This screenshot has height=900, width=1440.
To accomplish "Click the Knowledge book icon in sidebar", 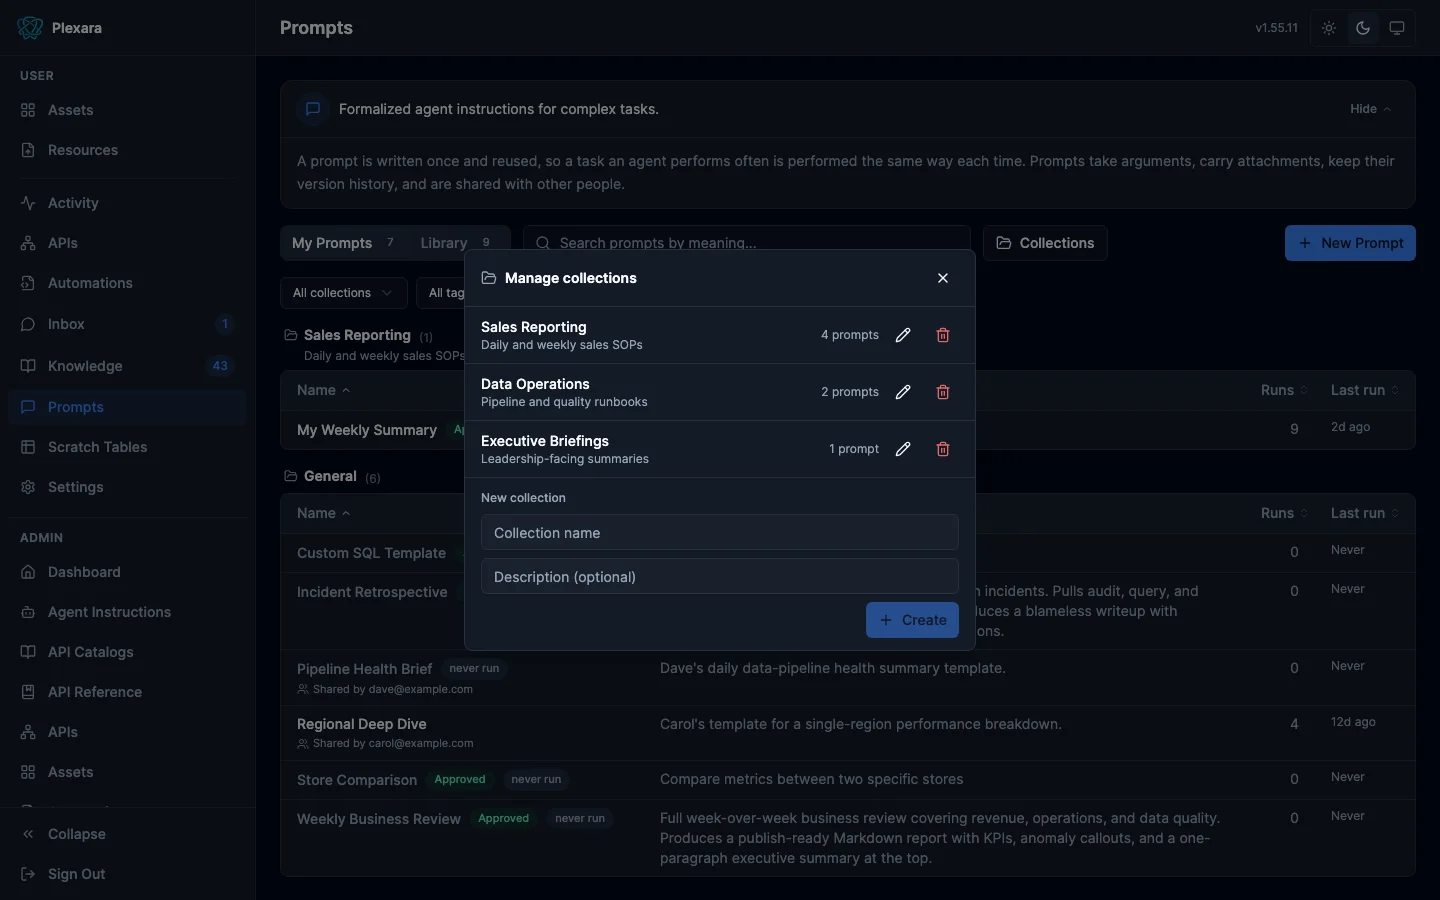I will click(x=28, y=366).
